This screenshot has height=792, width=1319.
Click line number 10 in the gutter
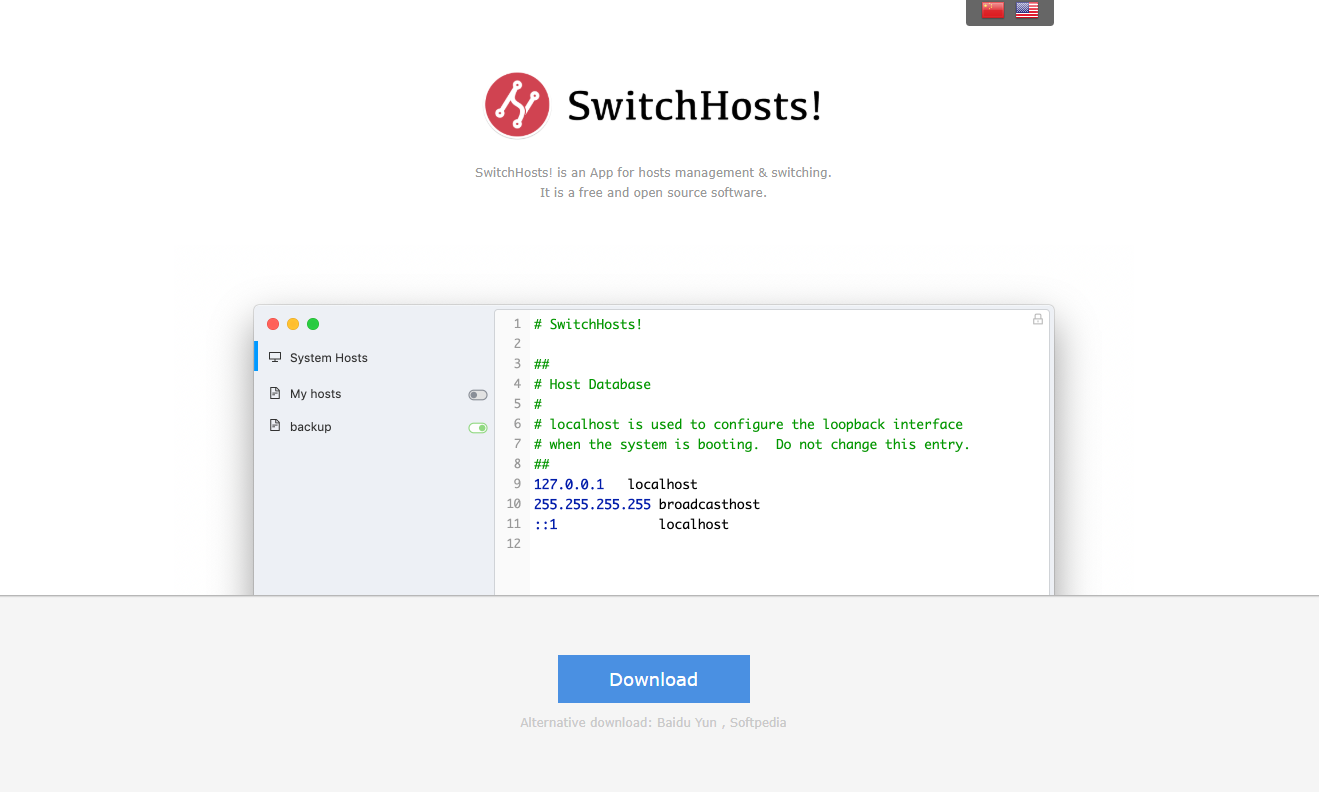pos(513,503)
